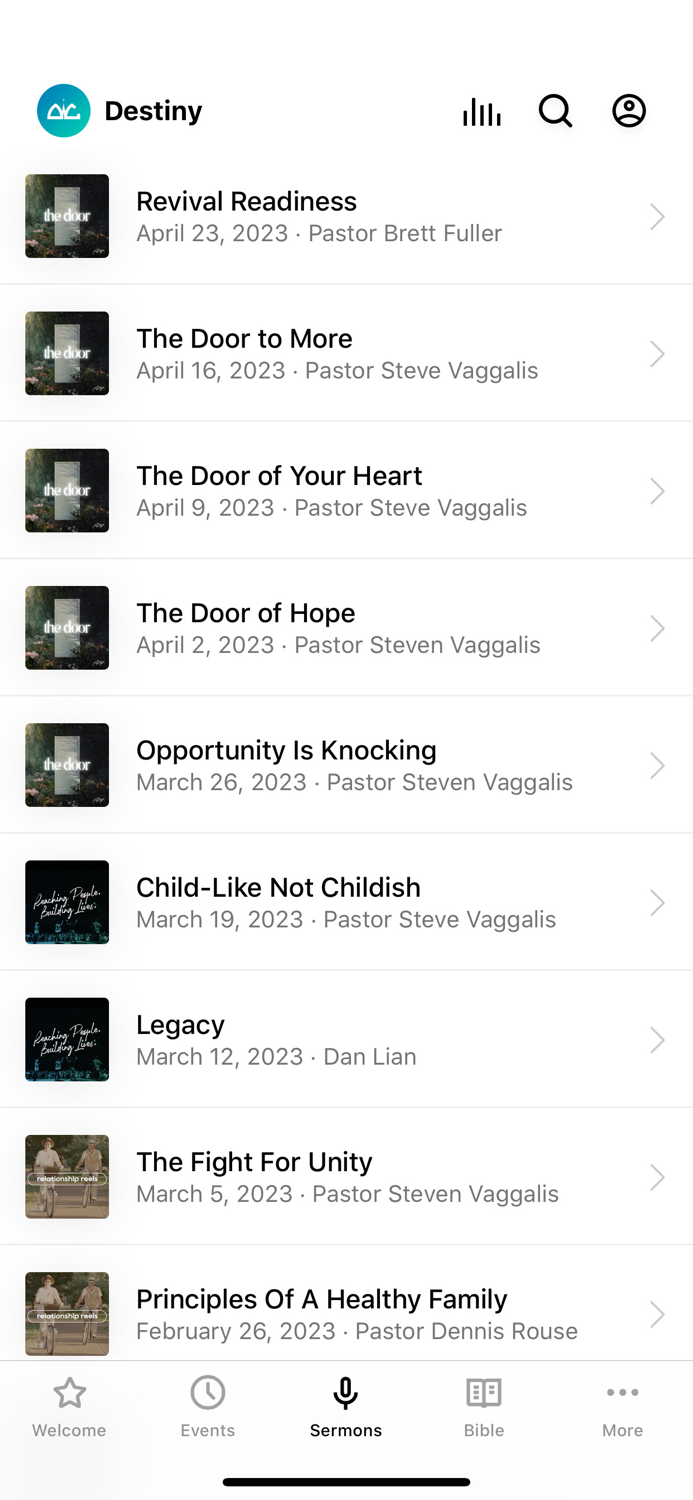Image resolution: width=693 pixels, height=1500 pixels.
Task: Tap the More ellipsis icon
Action: 622,1391
